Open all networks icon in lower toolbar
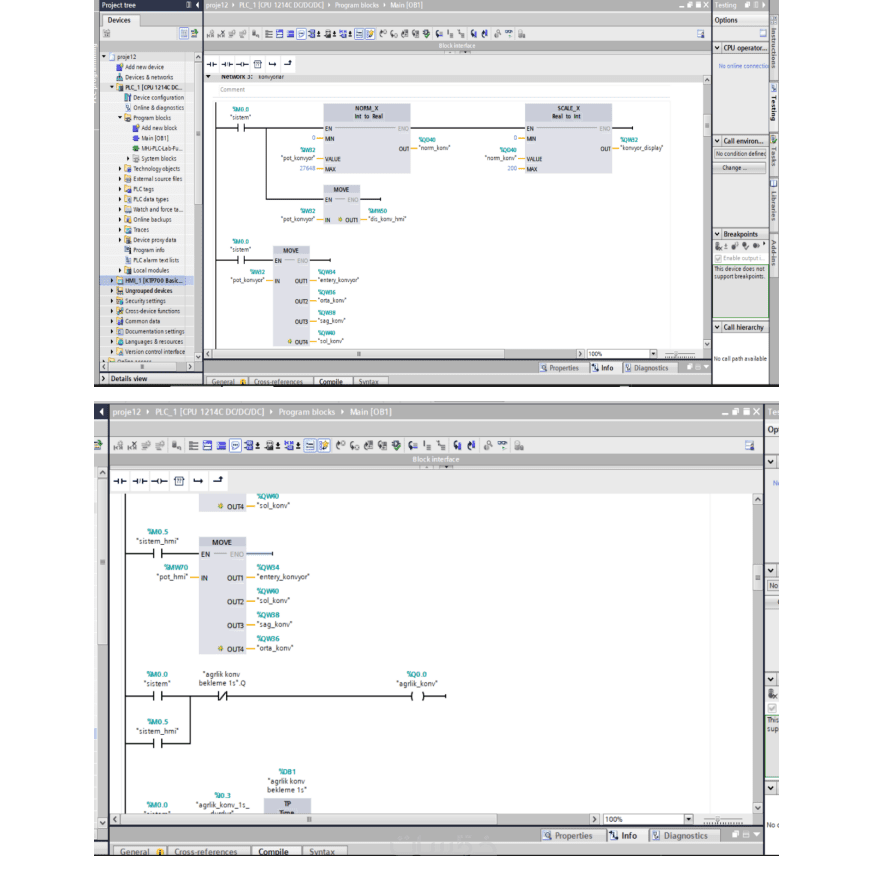This screenshot has height=873, width=888. pos(207,446)
